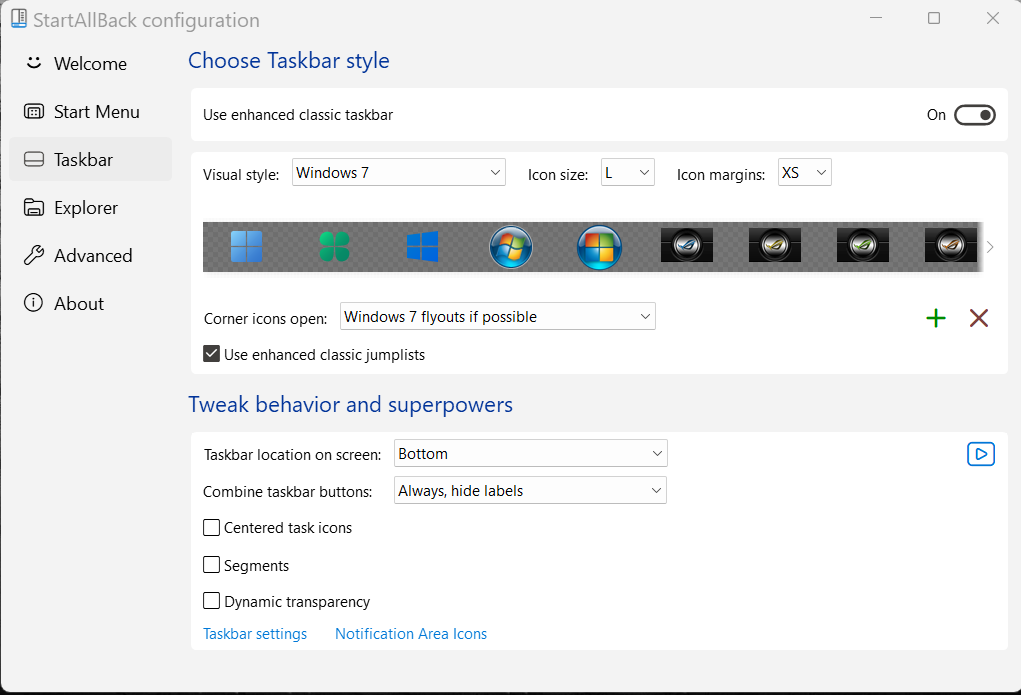This screenshot has width=1021, height=695.
Task: Click the Use enhanced classic taskbar text
Action: pos(298,115)
